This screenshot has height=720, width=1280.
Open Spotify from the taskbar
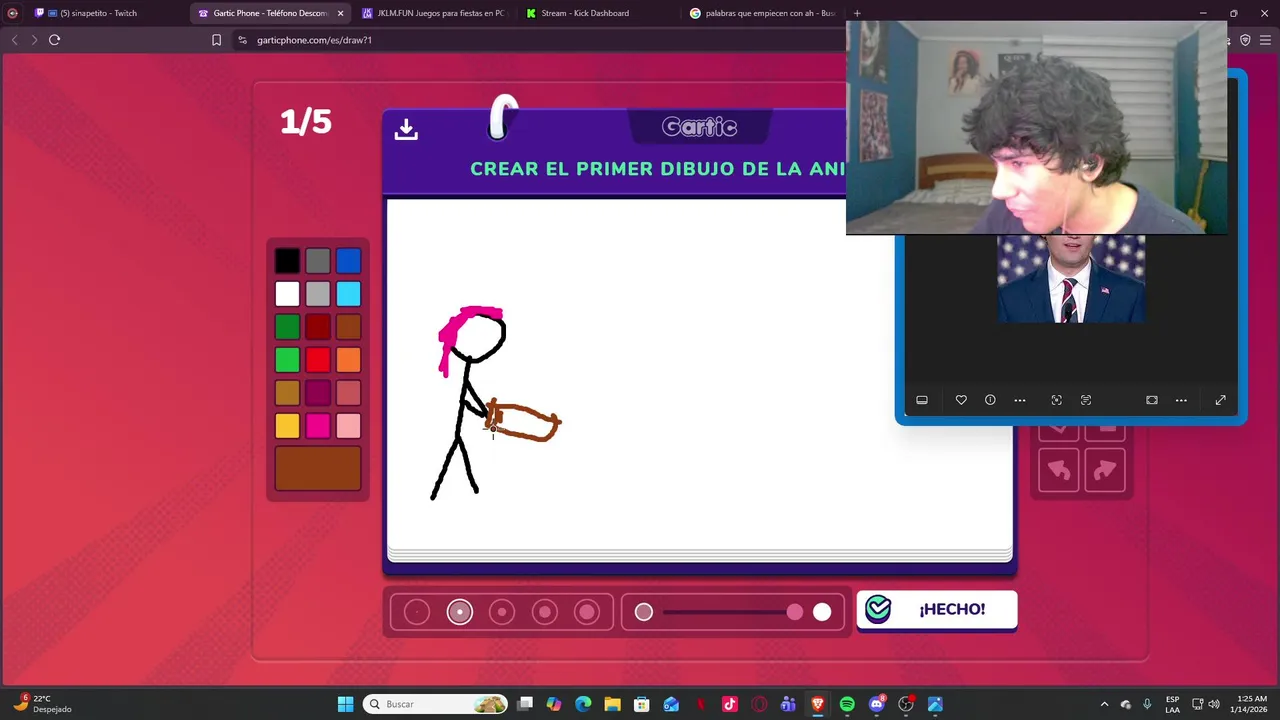pyautogui.click(x=847, y=704)
